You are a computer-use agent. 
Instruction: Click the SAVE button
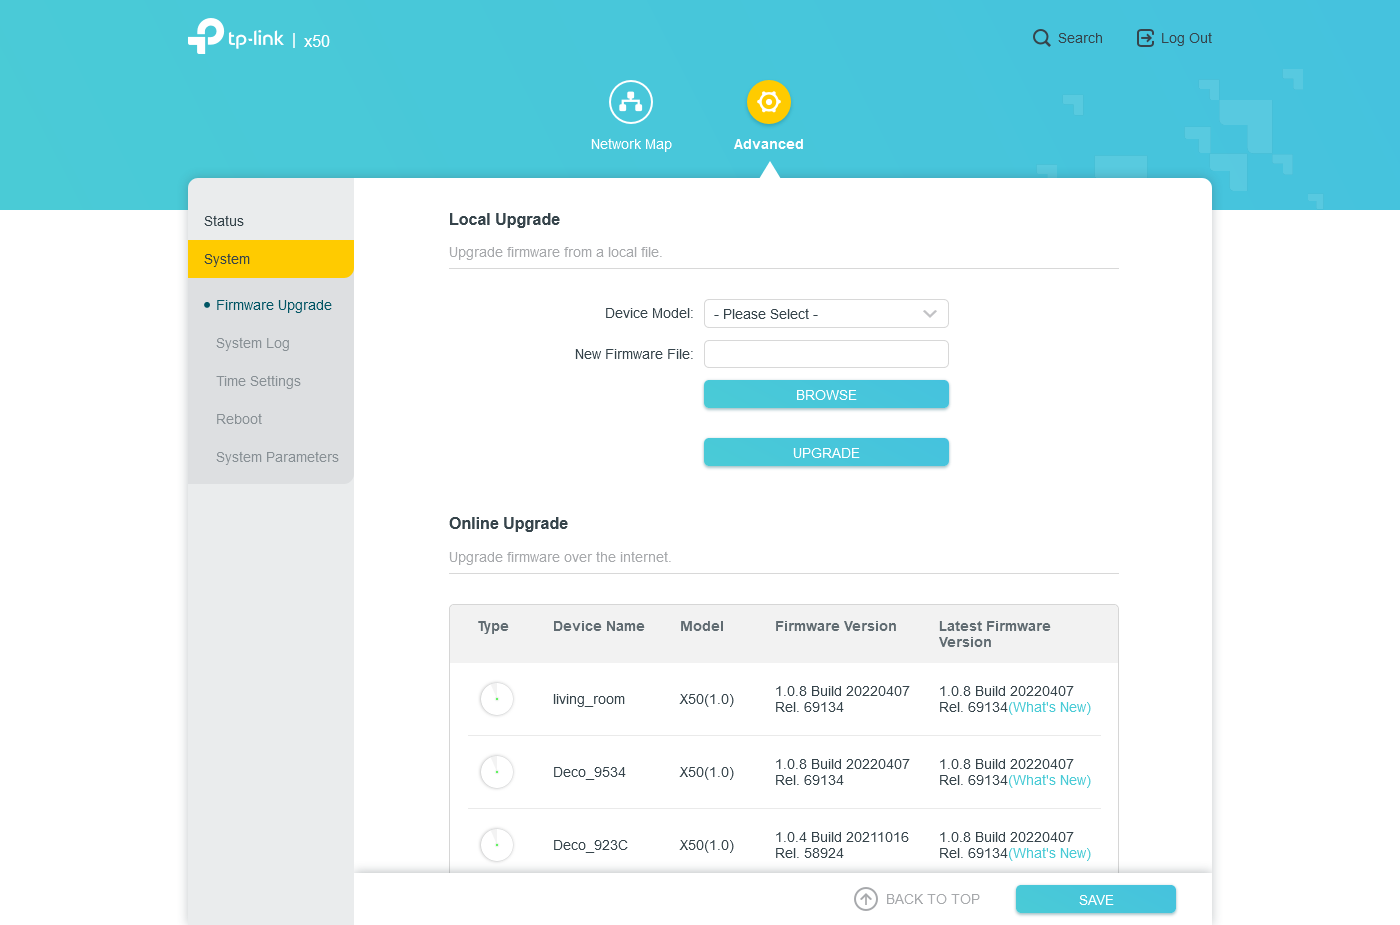1096,899
